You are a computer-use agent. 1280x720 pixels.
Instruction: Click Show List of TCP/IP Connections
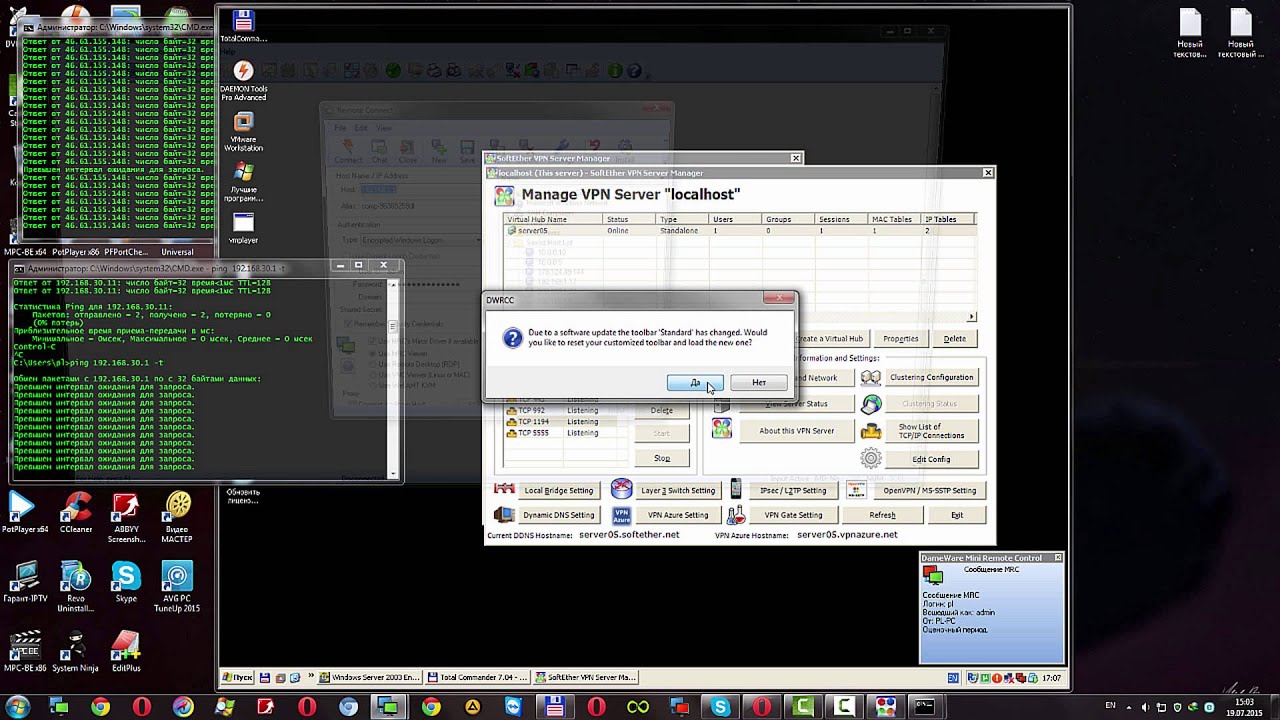coord(931,431)
